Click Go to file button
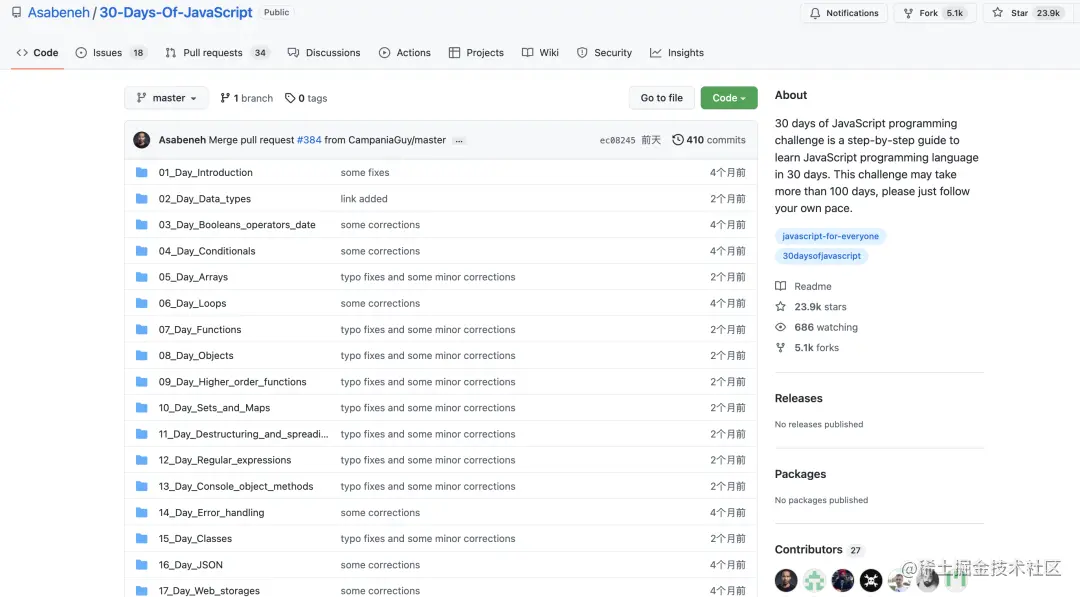Viewport: 1080px width, 597px height. (661, 98)
